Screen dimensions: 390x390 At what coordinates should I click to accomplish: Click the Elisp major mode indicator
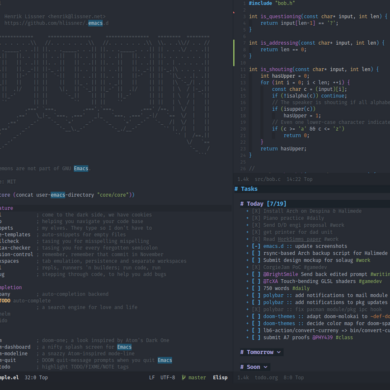tap(220, 377)
